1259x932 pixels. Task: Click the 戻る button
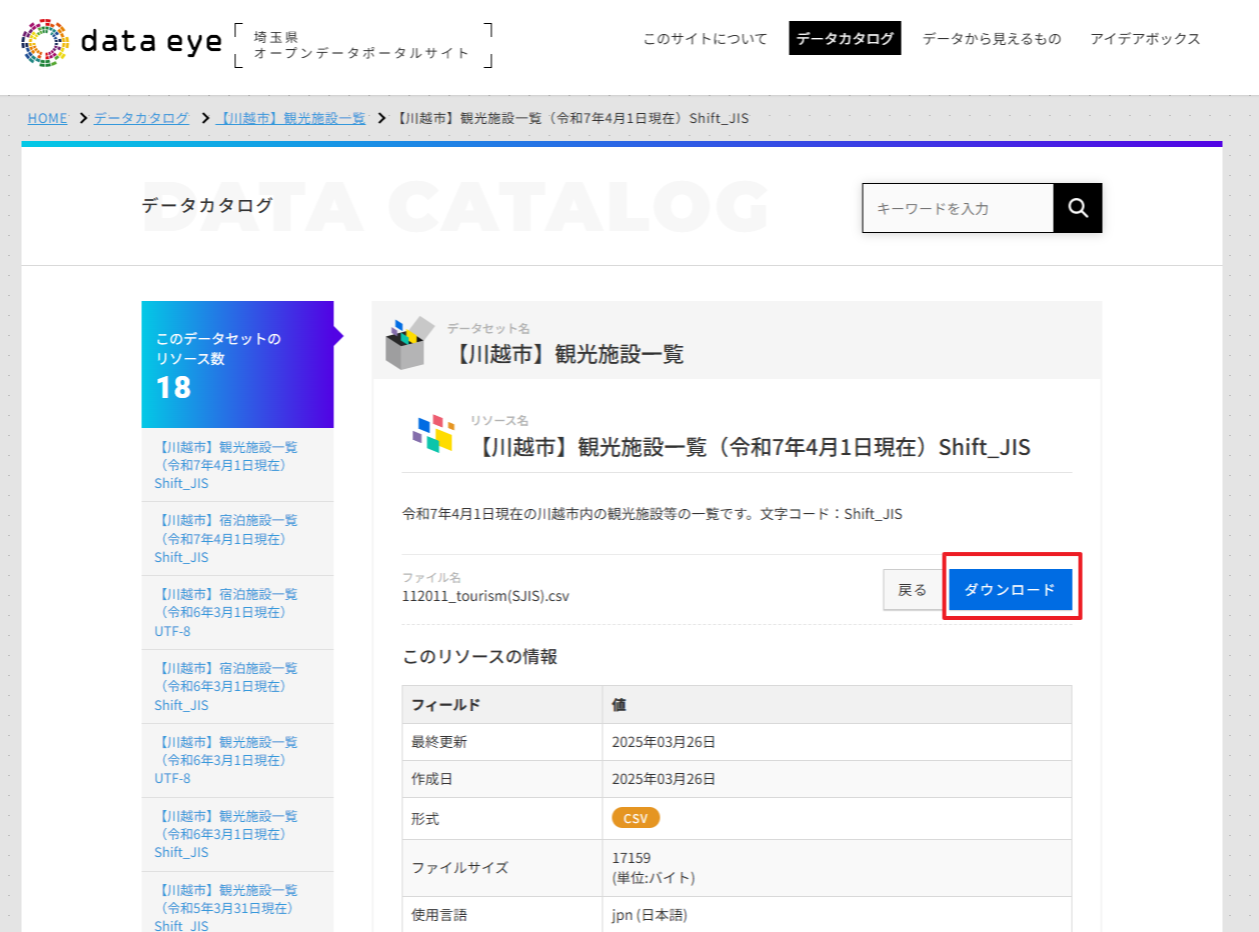912,590
